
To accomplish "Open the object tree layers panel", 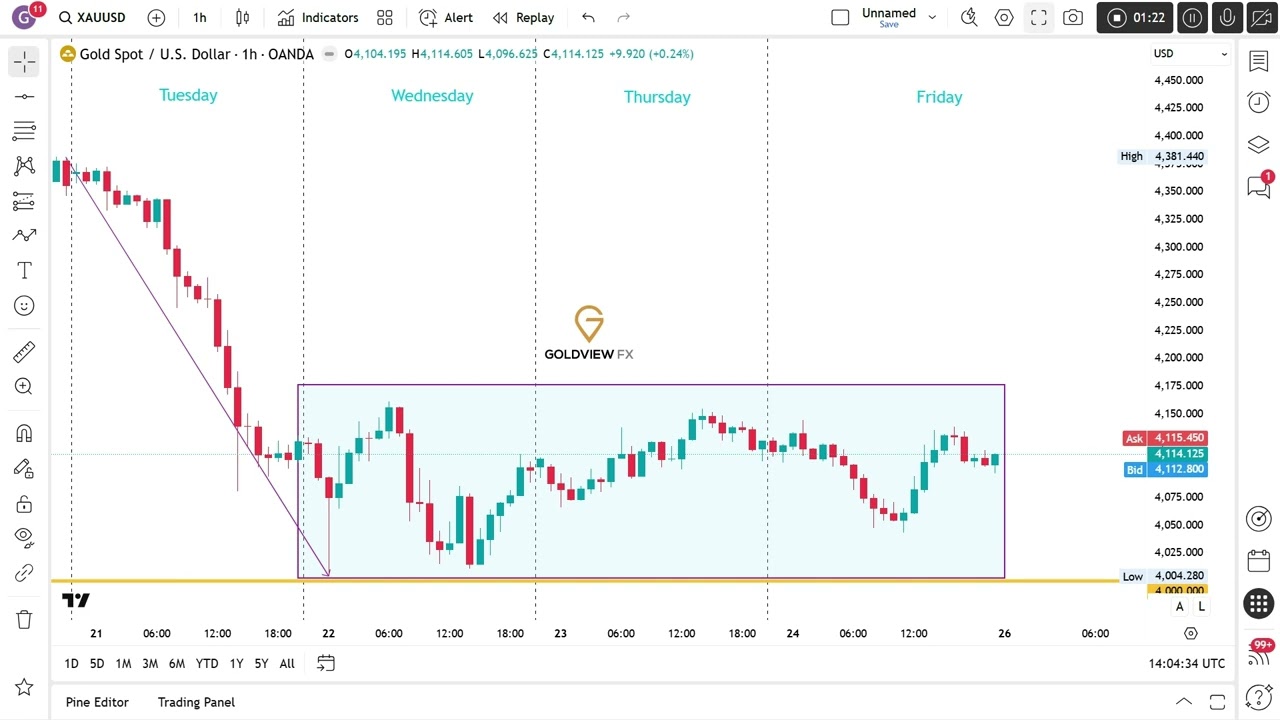I will click(1259, 145).
